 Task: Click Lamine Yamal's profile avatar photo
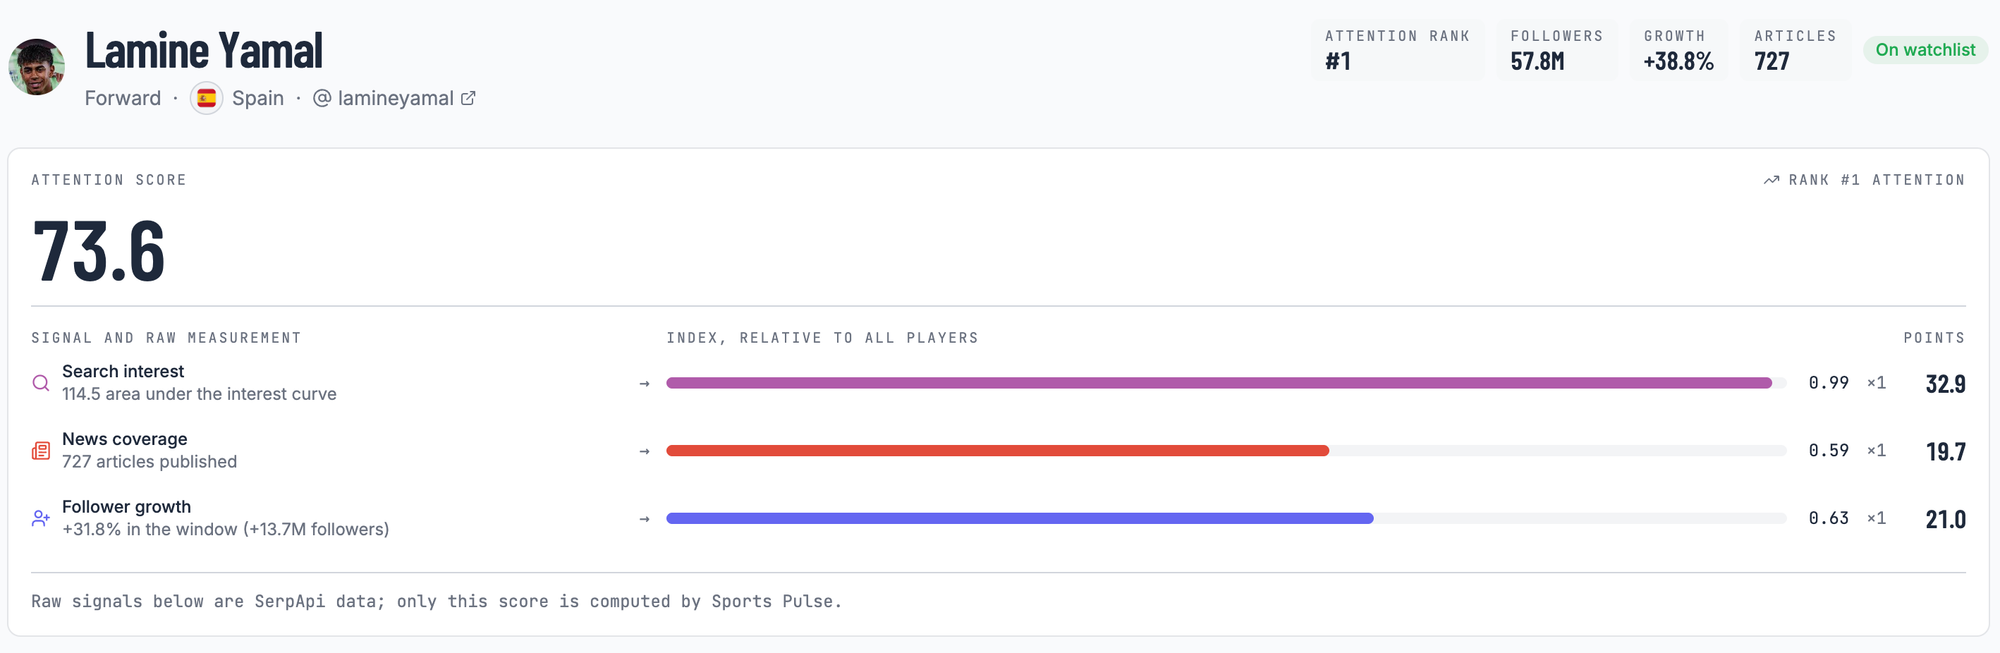pos(37,67)
